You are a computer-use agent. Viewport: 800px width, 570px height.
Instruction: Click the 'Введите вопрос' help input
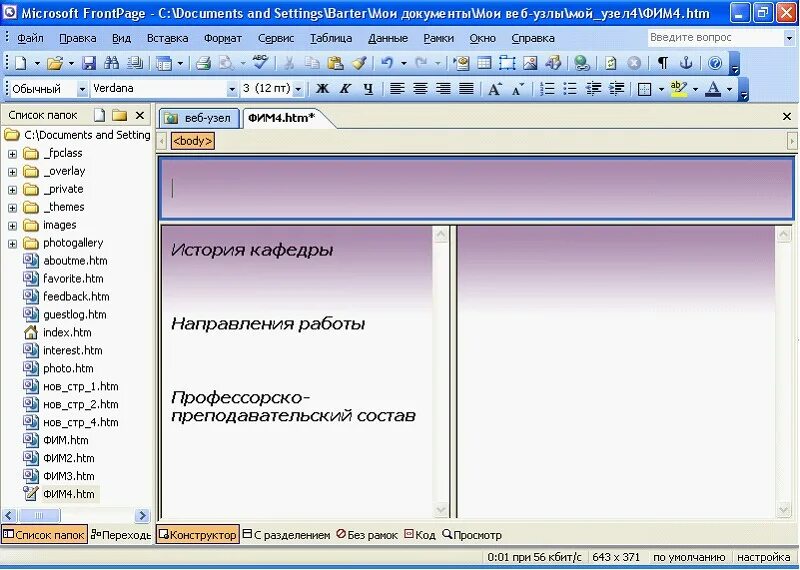pyautogui.click(x=715, y=38)
